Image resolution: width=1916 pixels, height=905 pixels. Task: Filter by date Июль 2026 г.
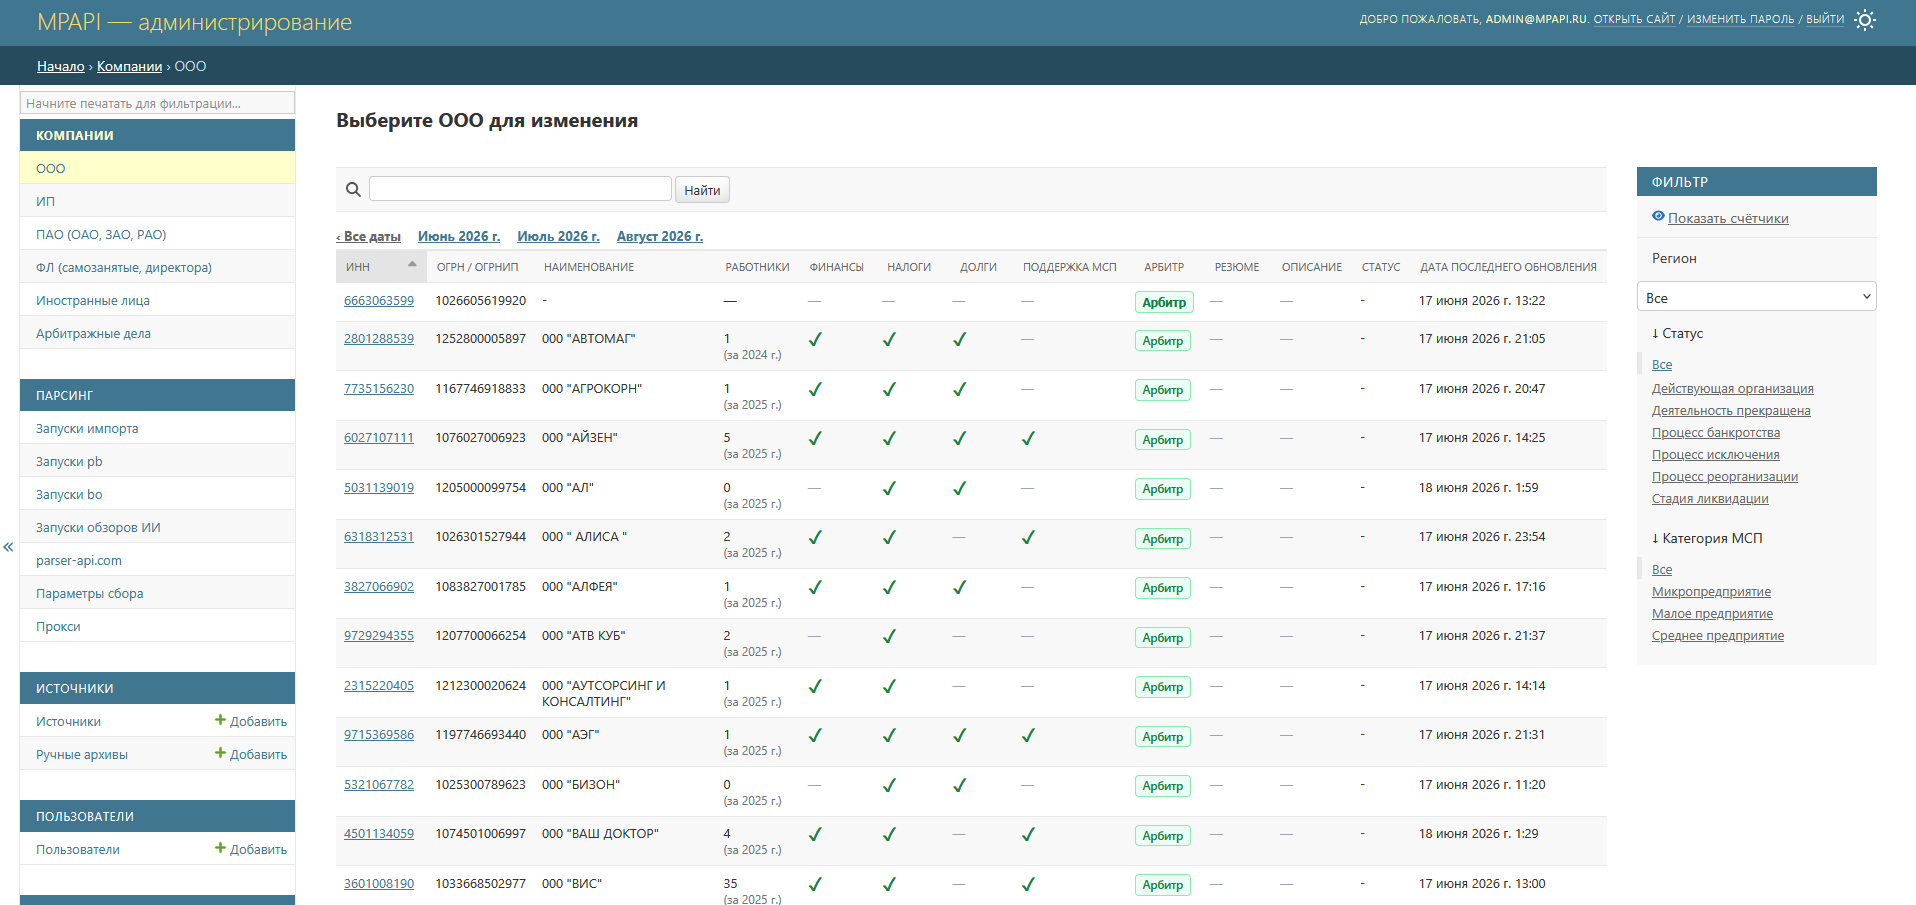coord(558,237)
